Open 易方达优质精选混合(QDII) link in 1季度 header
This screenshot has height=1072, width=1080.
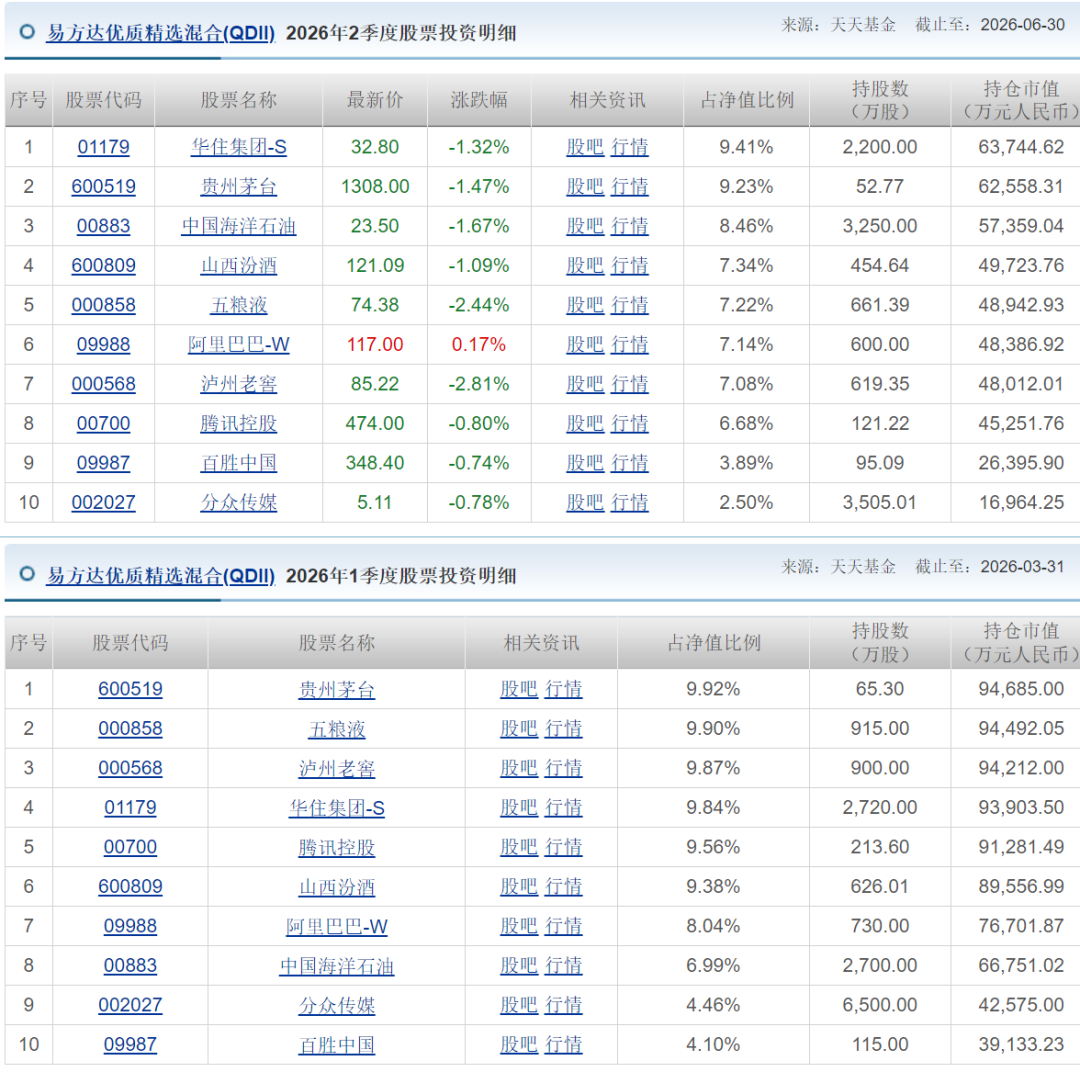pos(160,575)
